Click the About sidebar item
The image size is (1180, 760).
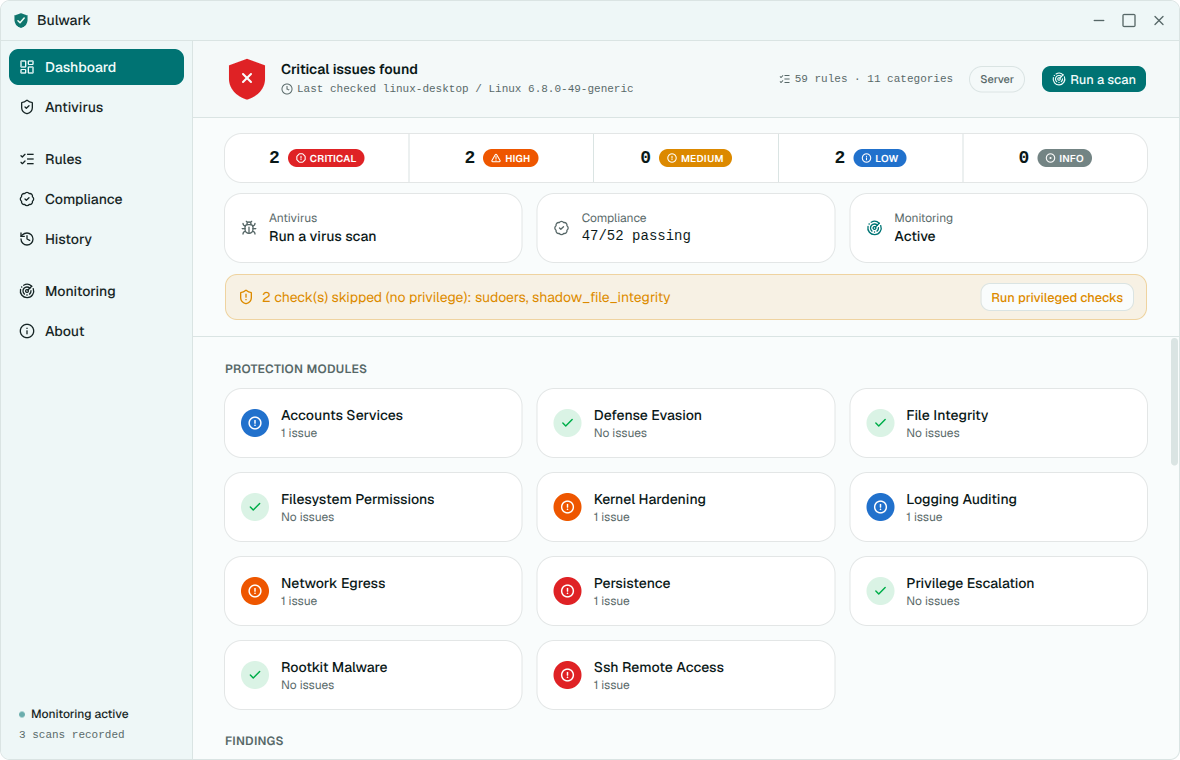pyautogui.click(x=96, y=330)
